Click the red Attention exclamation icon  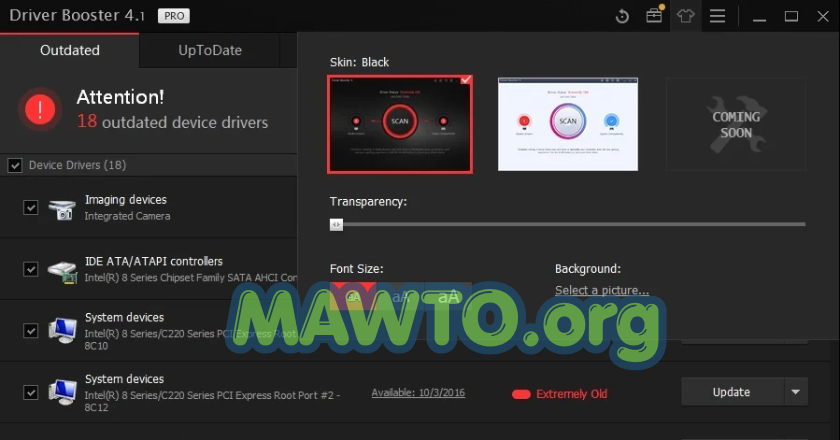click(x=40, y=109)
